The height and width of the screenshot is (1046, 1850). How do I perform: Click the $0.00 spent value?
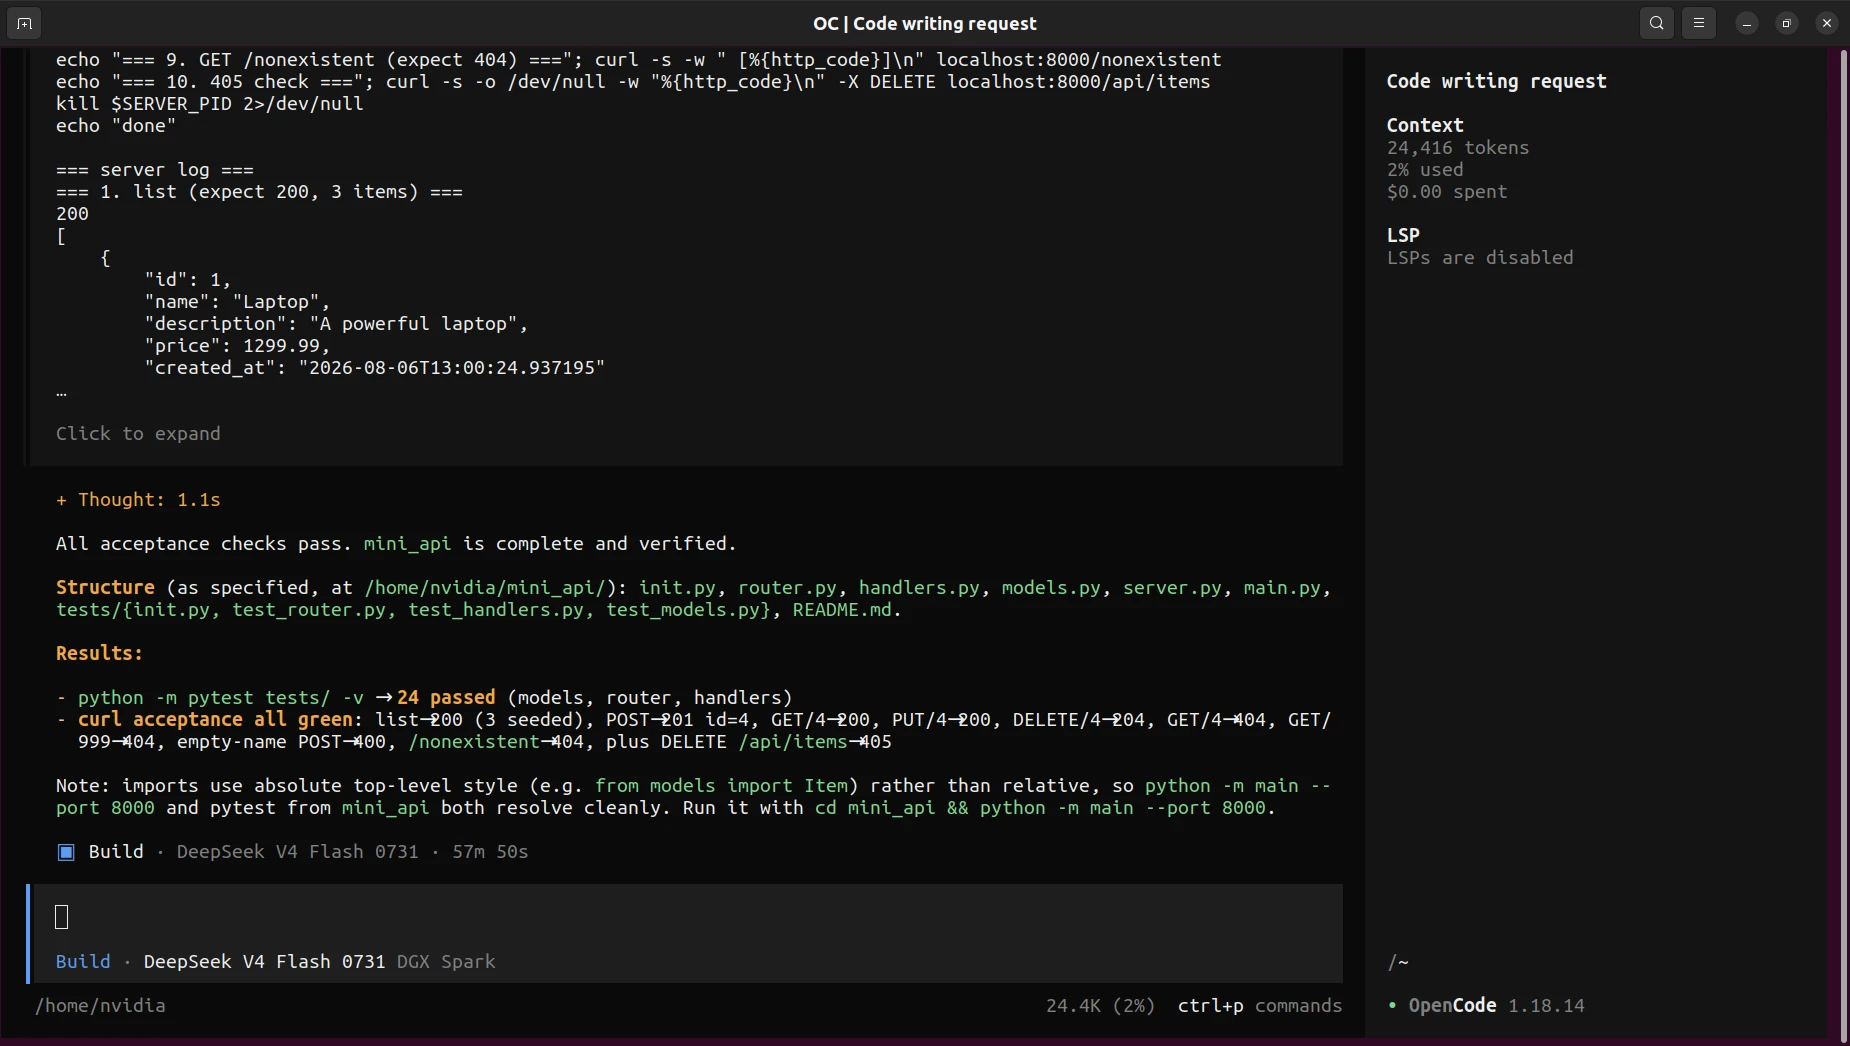1447,192
